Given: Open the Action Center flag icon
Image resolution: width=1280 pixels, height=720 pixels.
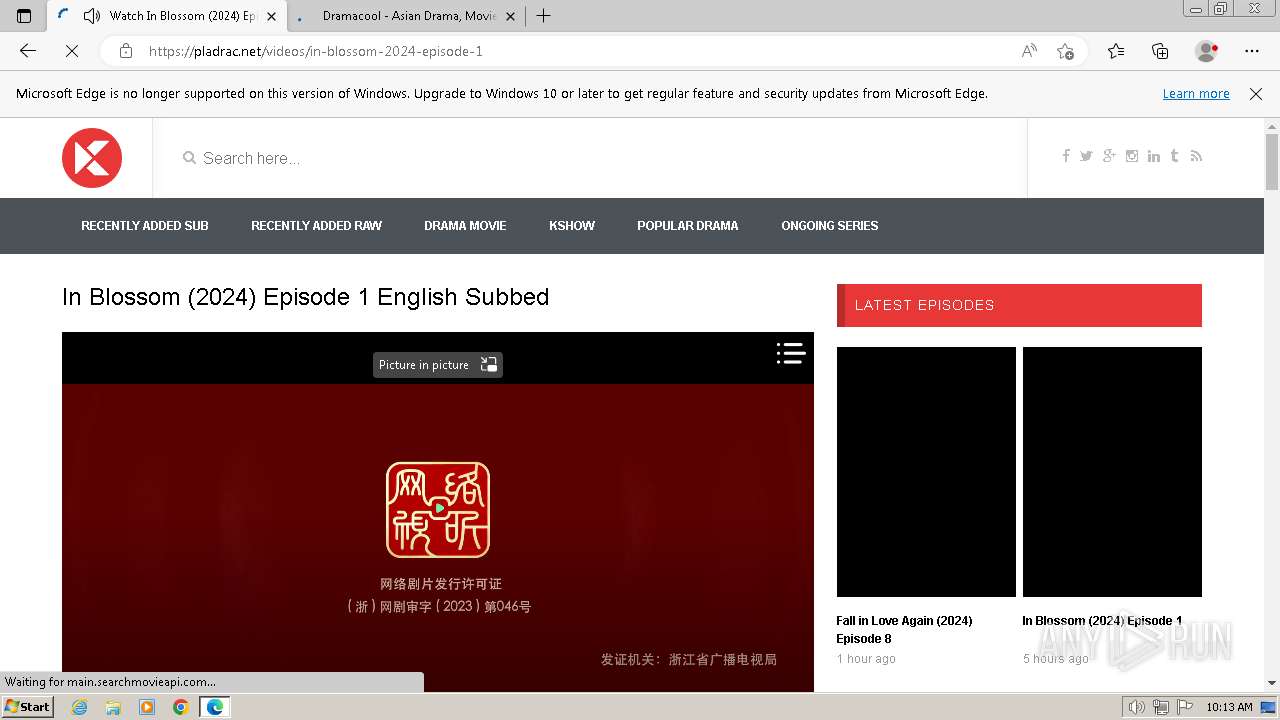Looking at the screenshot, I should [1183, 707].
